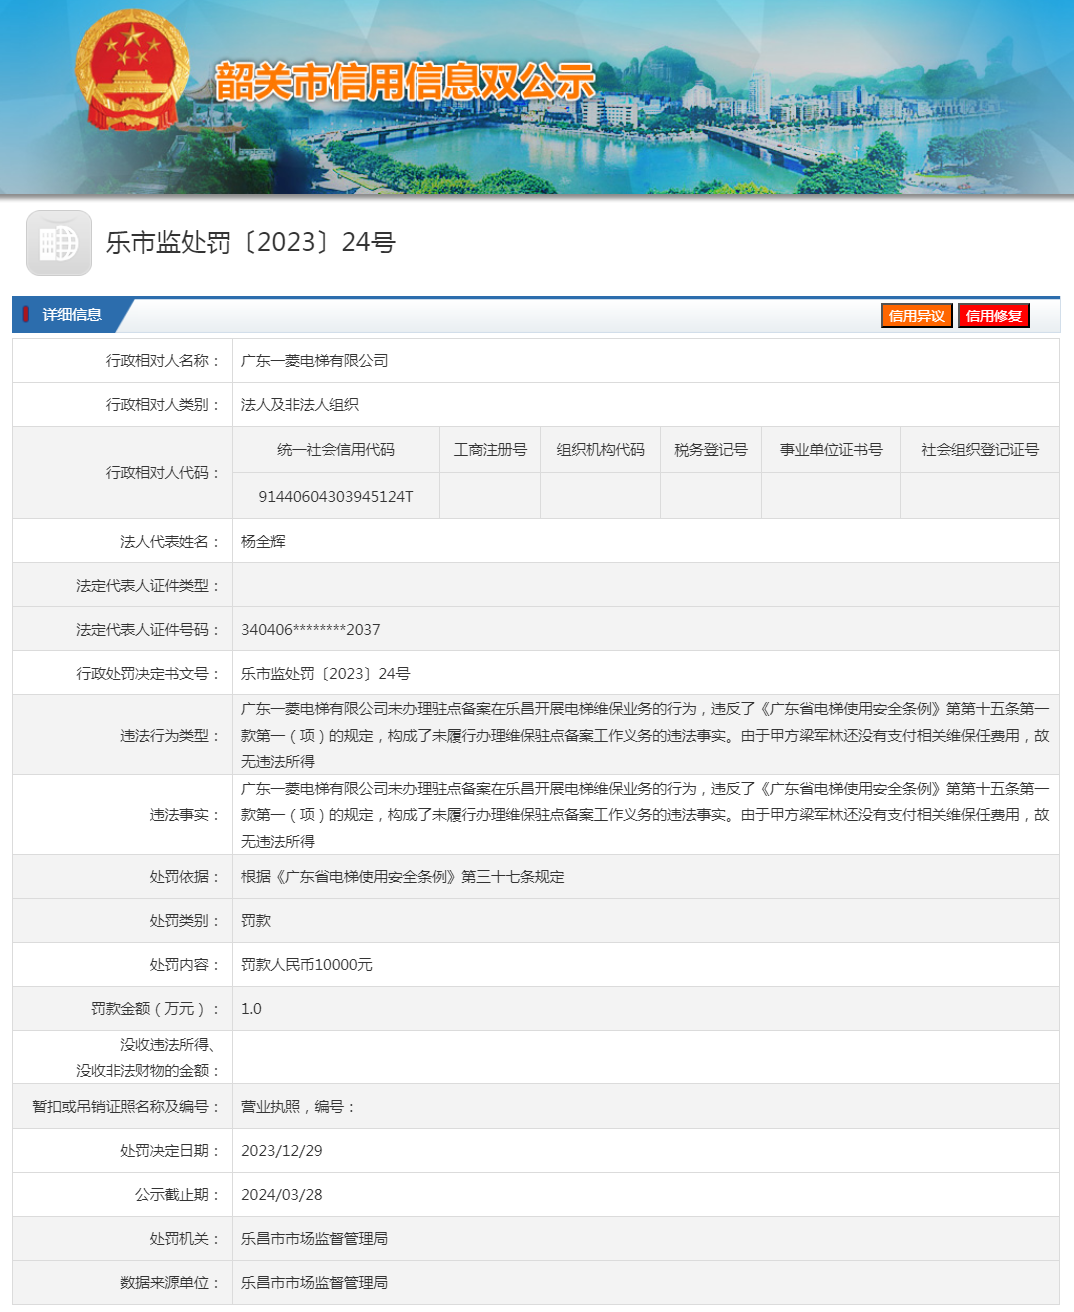This screenshot has height=1312, width=1074.
Task: Click 数据来源单位 value 乐昌市市场监督管理局
Action: [x=314, y=1283]
